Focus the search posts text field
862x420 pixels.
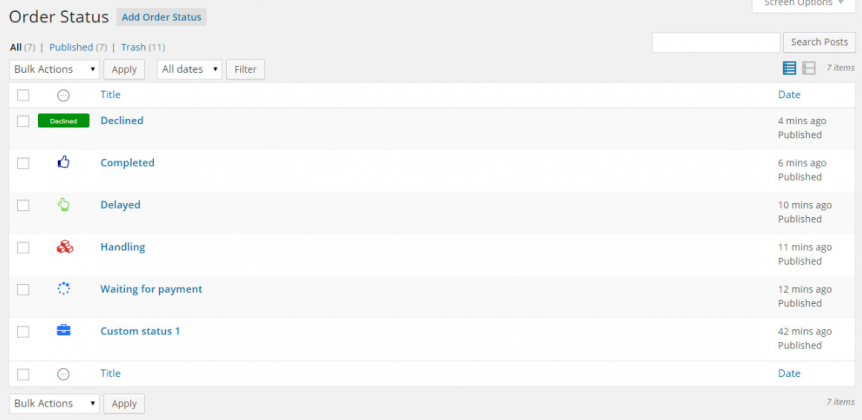pyautogui.click(x=715, y=42)
